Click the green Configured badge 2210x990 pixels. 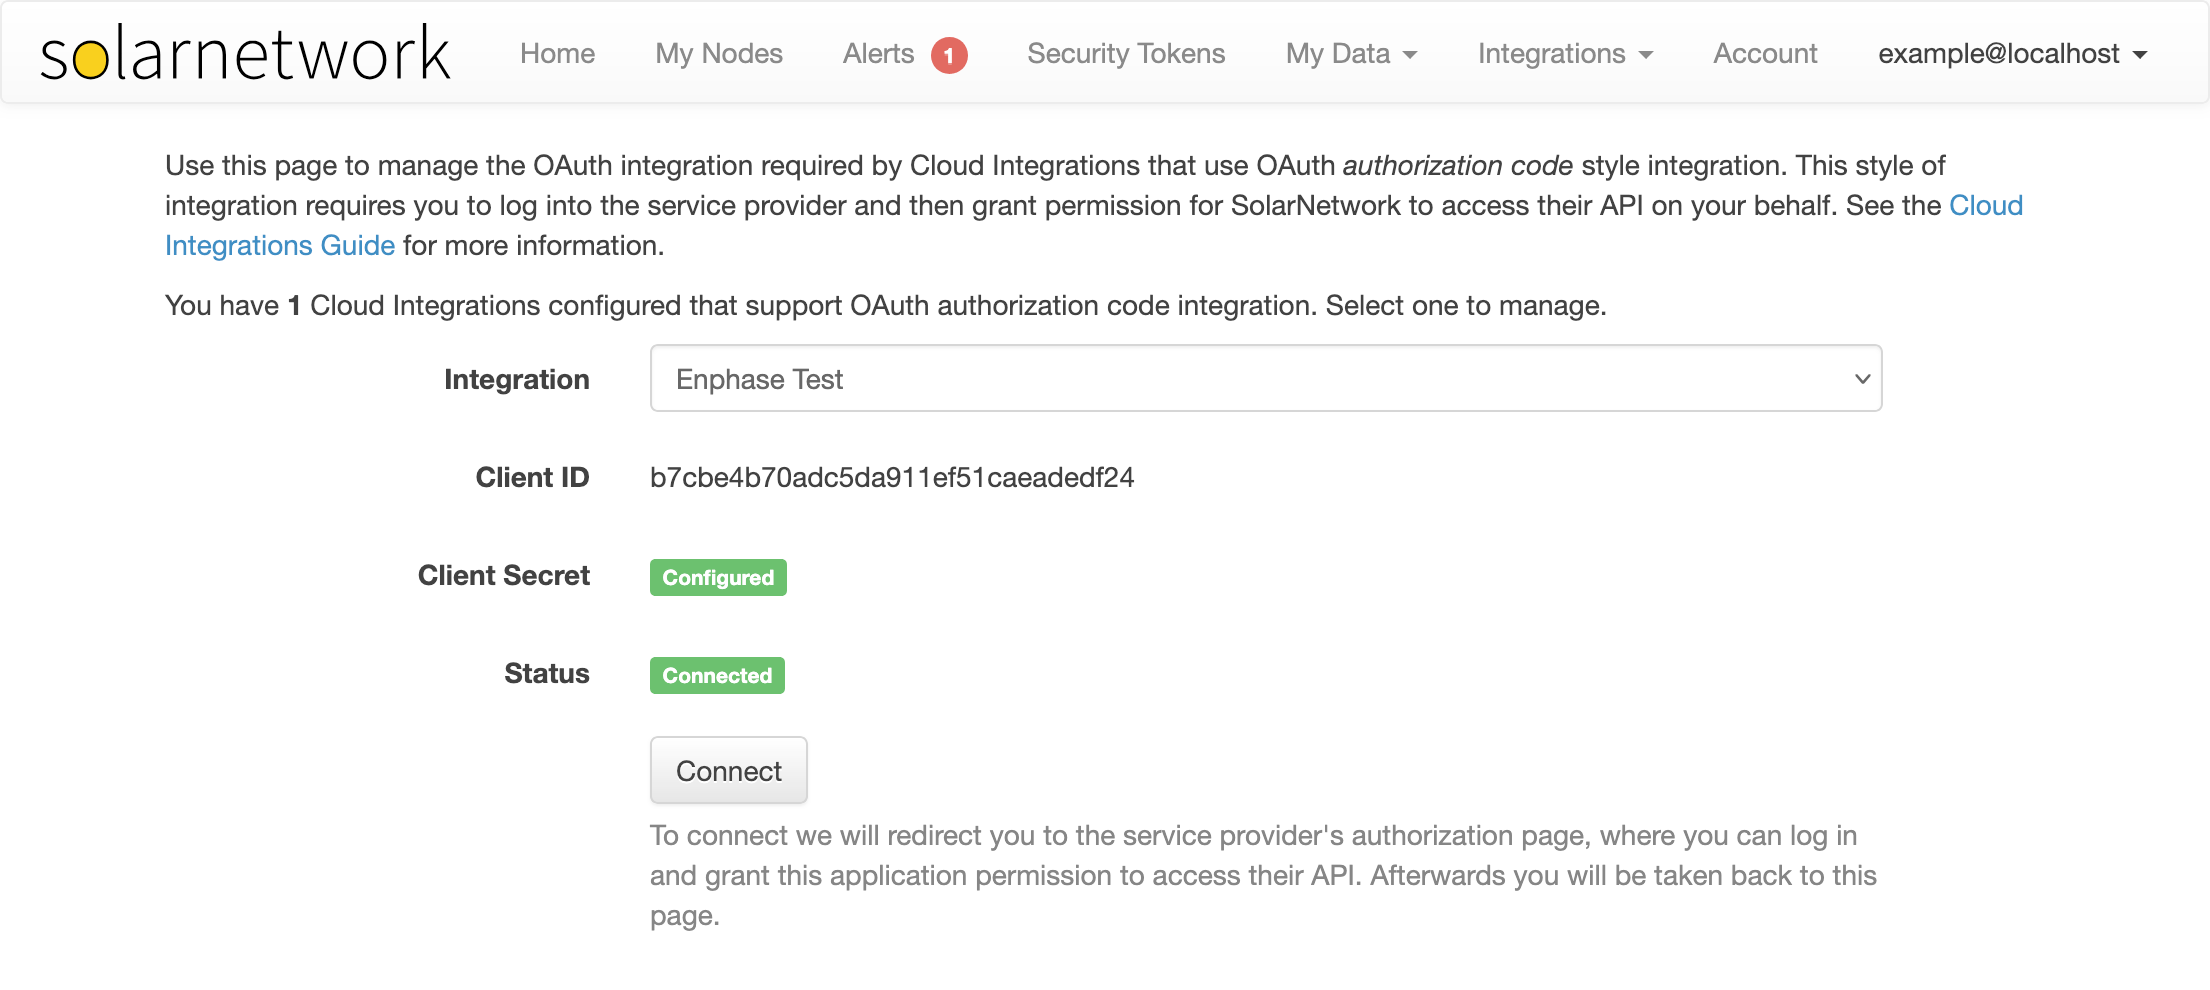(x=718, y=577)
